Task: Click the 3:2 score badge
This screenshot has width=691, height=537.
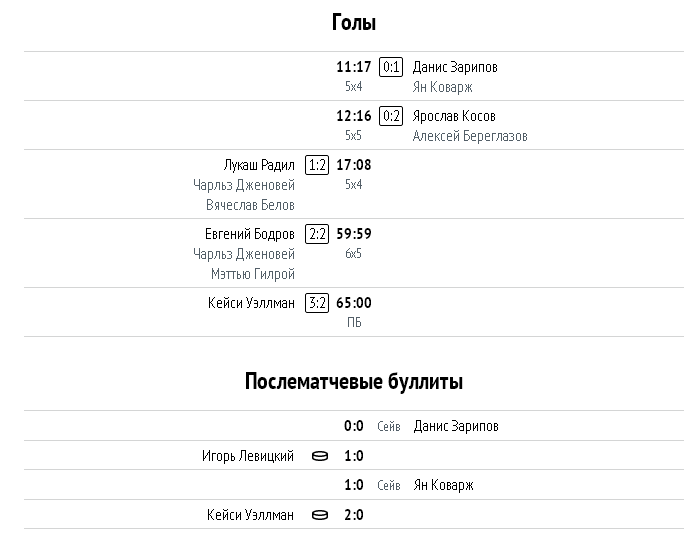Action: [x=317, y=303]
